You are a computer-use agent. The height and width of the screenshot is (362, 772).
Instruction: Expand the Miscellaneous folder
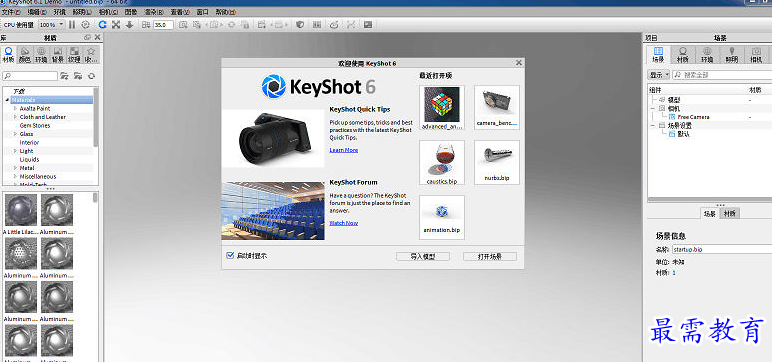coord(15,176)
